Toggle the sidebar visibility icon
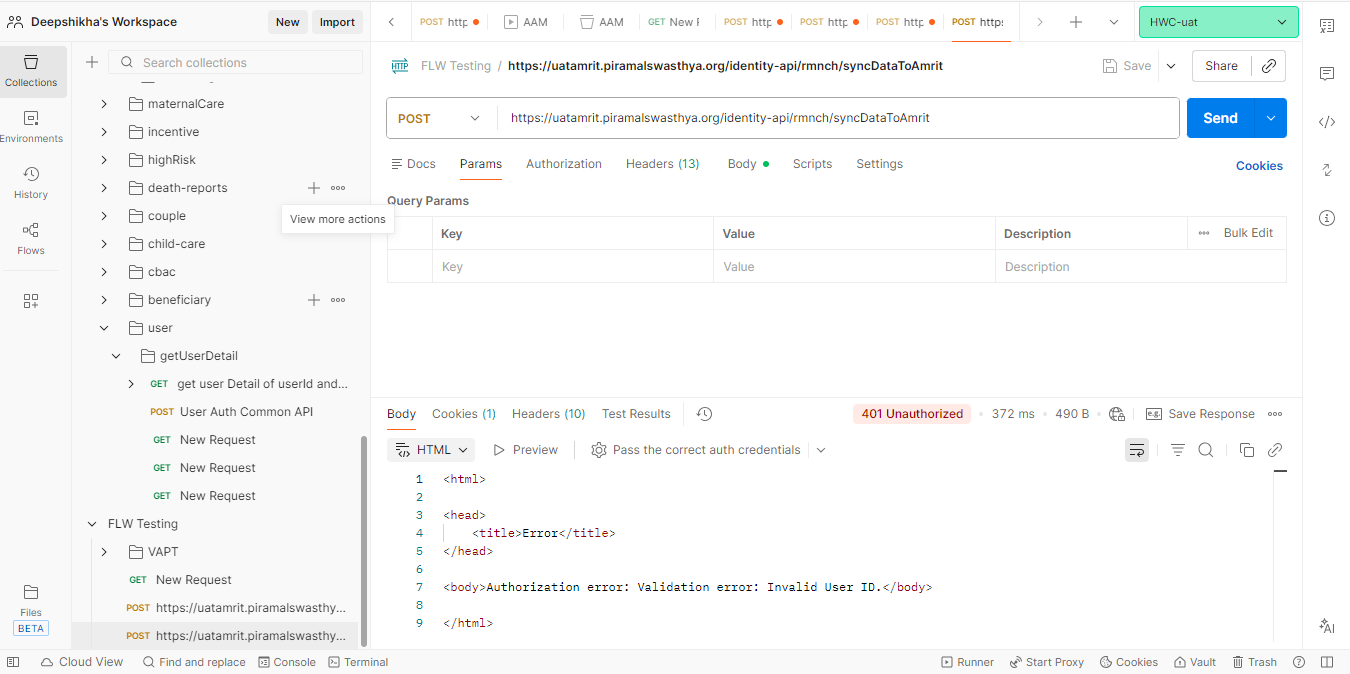This screenshot has width=1350, height=674. 13,662
